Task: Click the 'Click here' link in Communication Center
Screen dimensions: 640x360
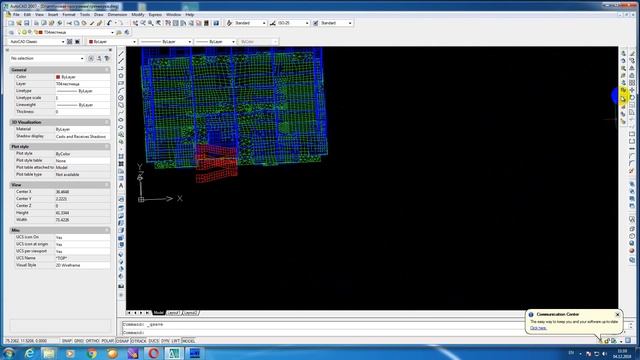Action: tap(538, 328)
